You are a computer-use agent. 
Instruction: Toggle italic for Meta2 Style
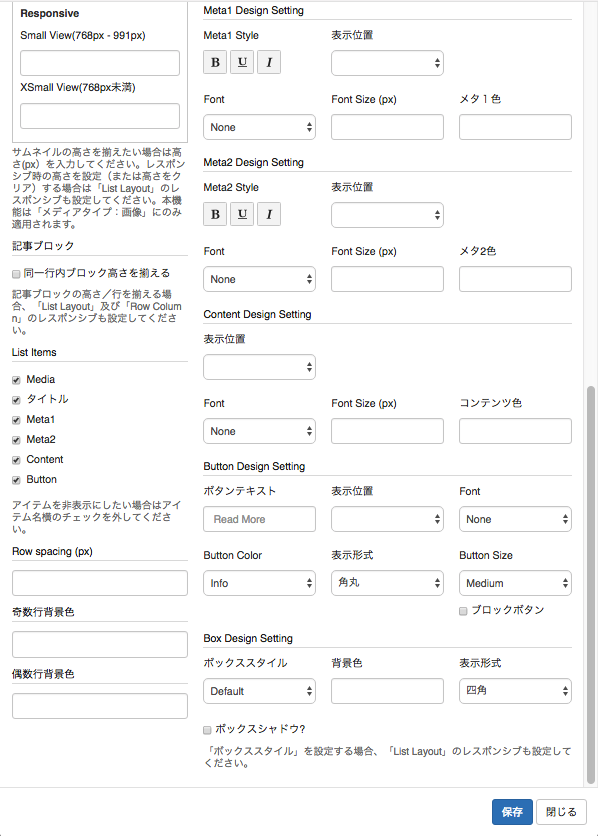(269, 214)
